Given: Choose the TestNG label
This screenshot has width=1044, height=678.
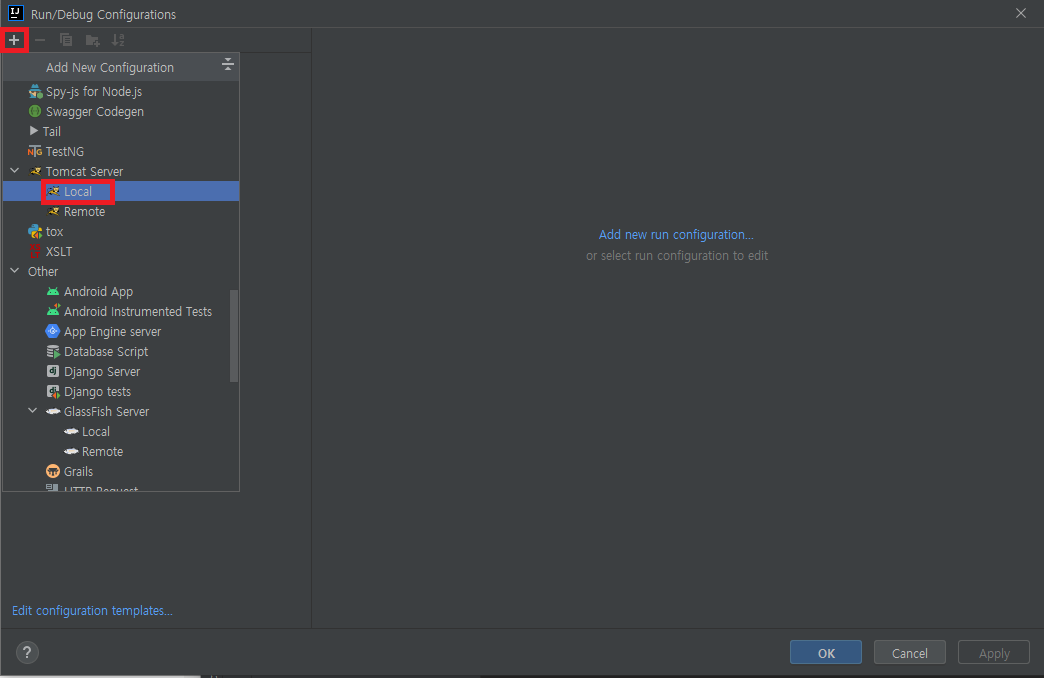Looking at the screenshot, I should (x=65, y=152).
